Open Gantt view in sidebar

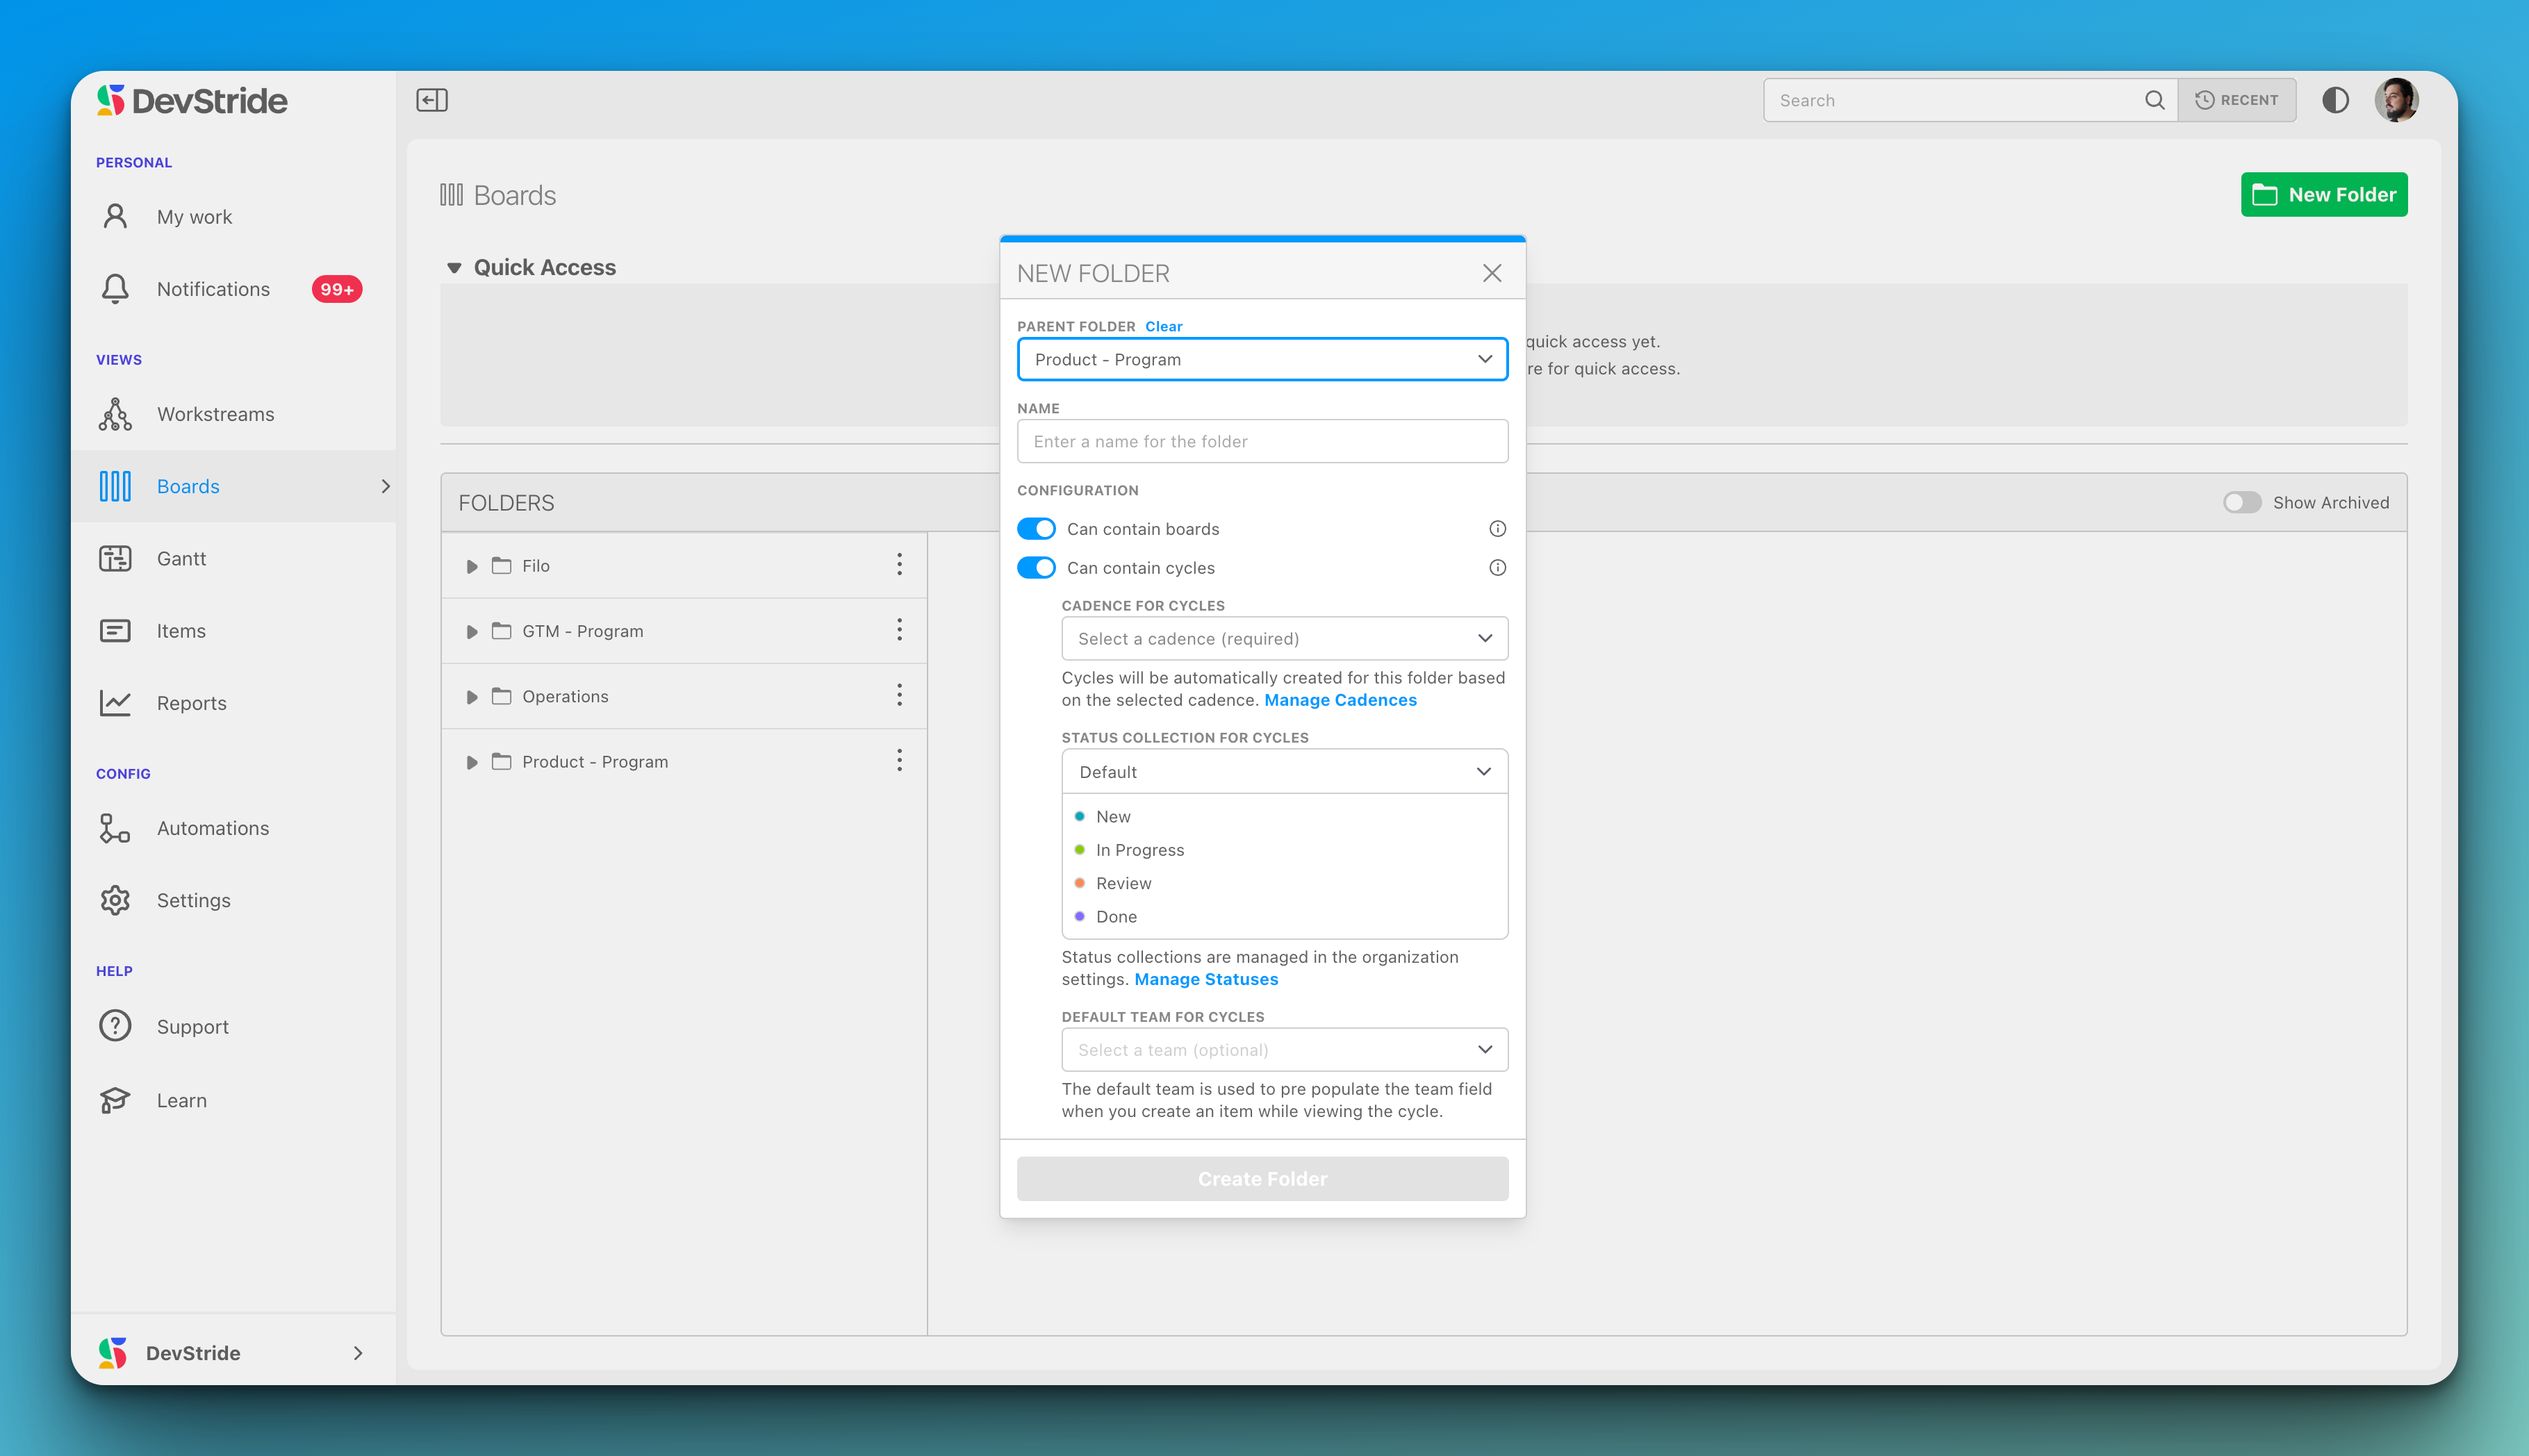(181, 559)
